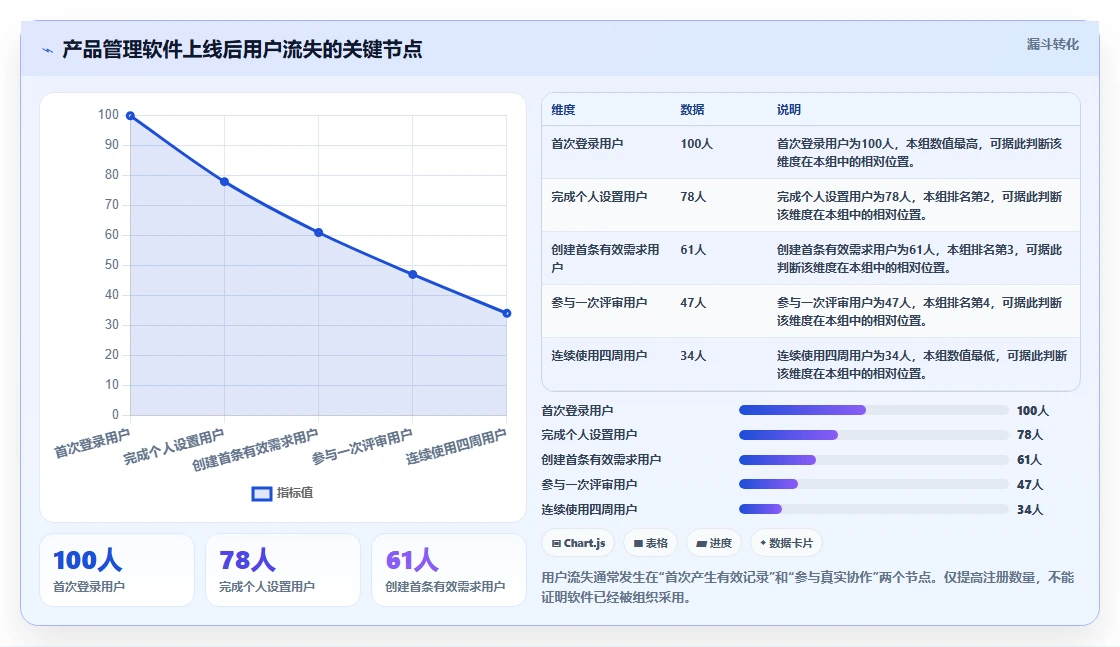Click the 维度 column header
Viewport: 1120px width, 647px height.
coord(563,110)
